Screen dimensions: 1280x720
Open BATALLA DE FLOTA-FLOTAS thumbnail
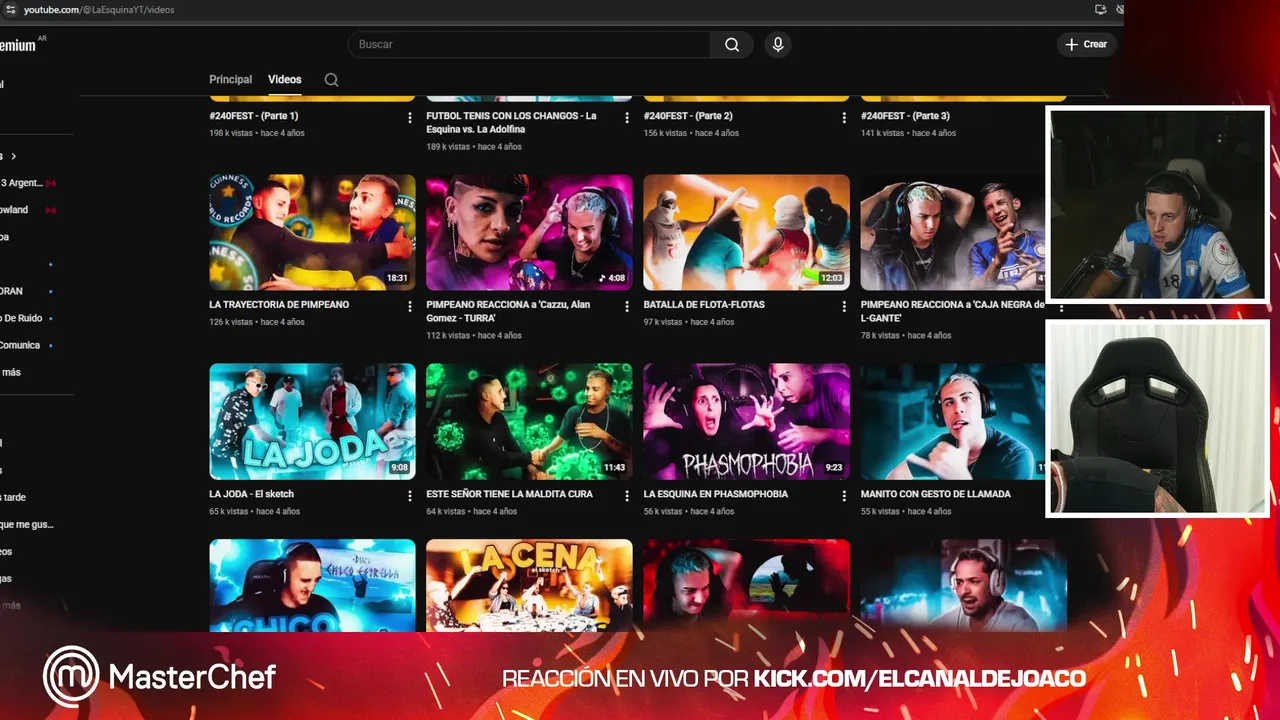(x=746, y=233)
